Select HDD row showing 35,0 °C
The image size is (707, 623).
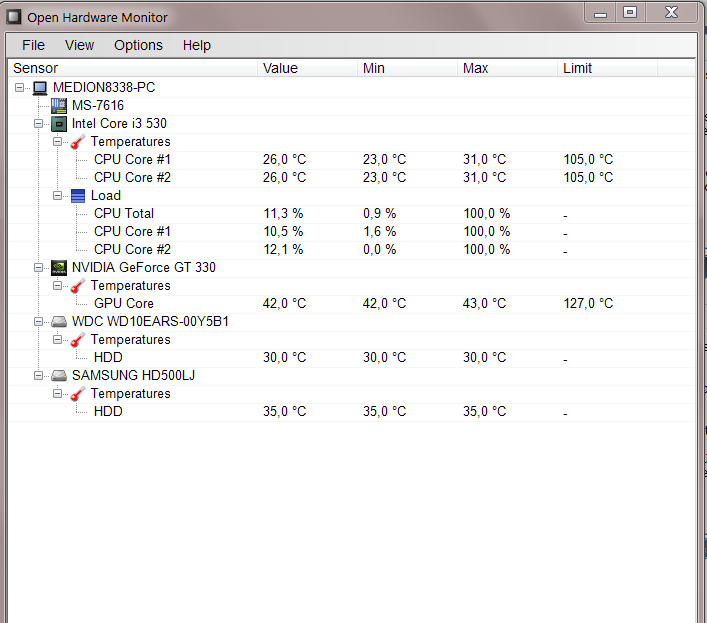352,412
